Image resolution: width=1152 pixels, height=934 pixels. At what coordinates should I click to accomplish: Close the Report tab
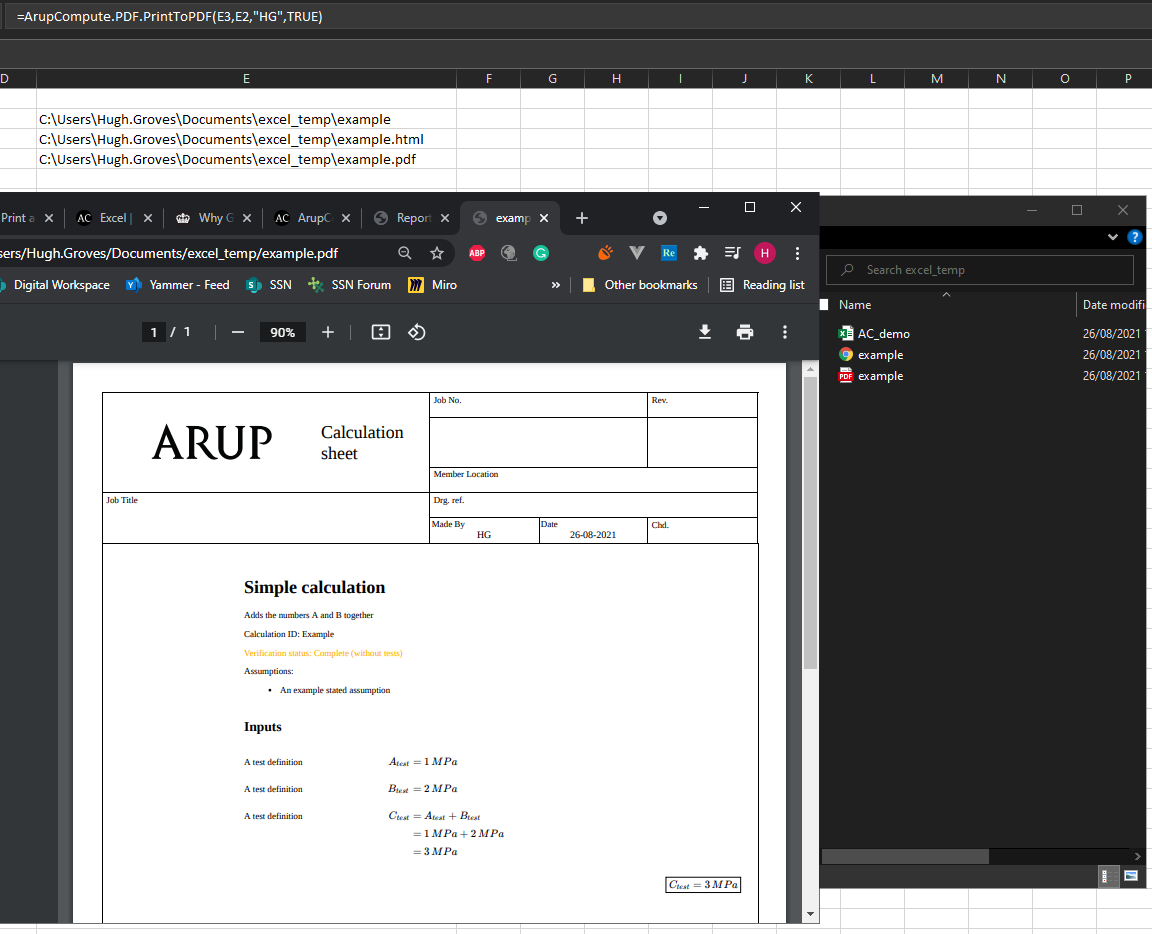(444, 218)
